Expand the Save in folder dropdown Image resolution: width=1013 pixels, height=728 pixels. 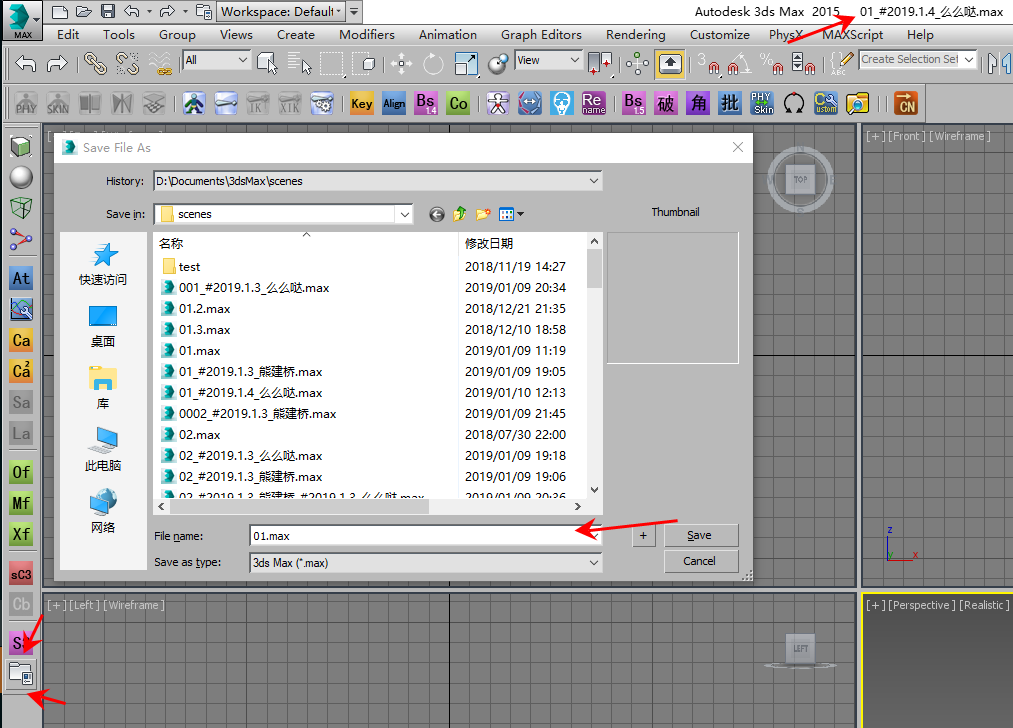tap(404, 214)
